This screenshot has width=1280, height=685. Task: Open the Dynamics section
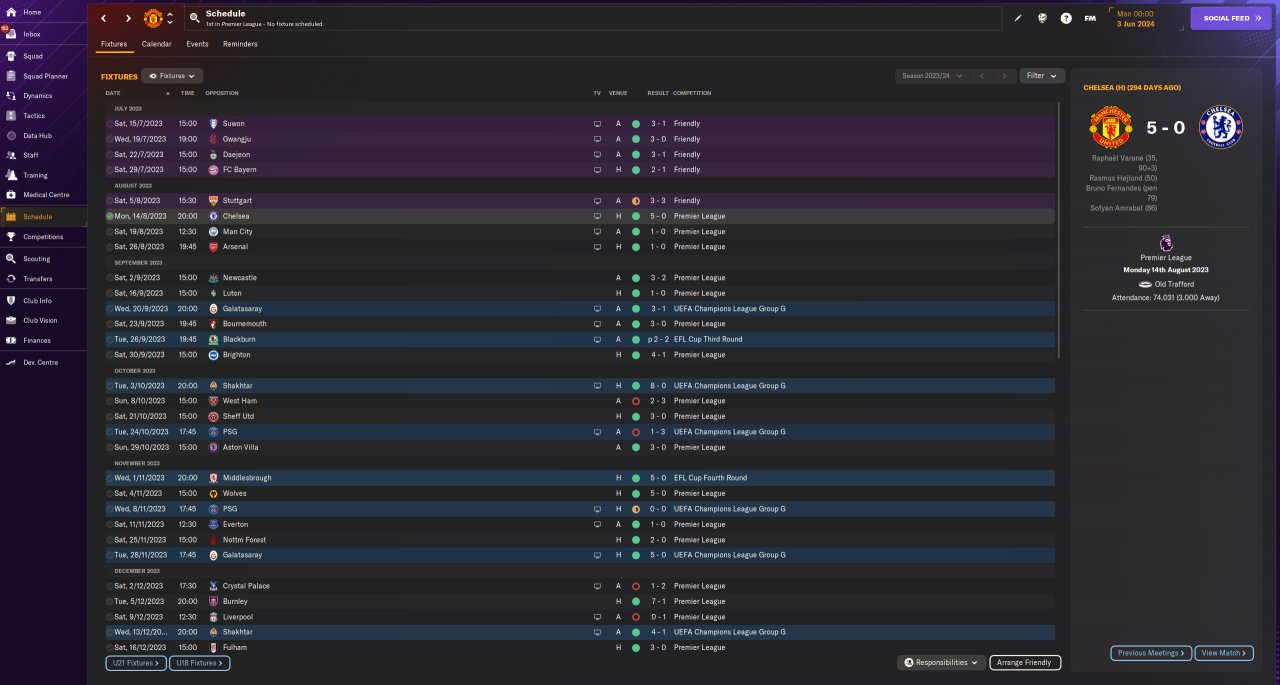point(37,96)
